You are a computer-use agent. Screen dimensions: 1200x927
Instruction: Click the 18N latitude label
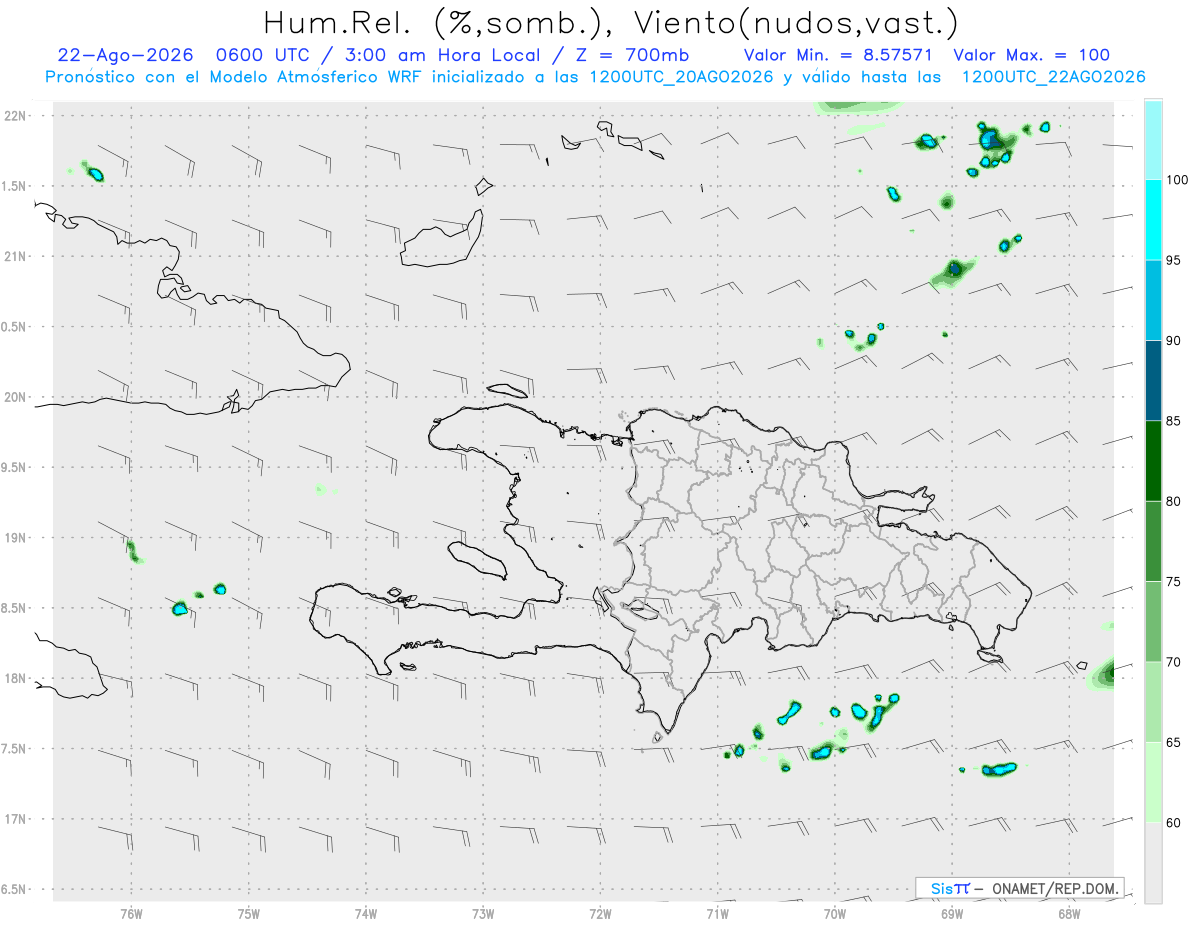tap(17, 678)
